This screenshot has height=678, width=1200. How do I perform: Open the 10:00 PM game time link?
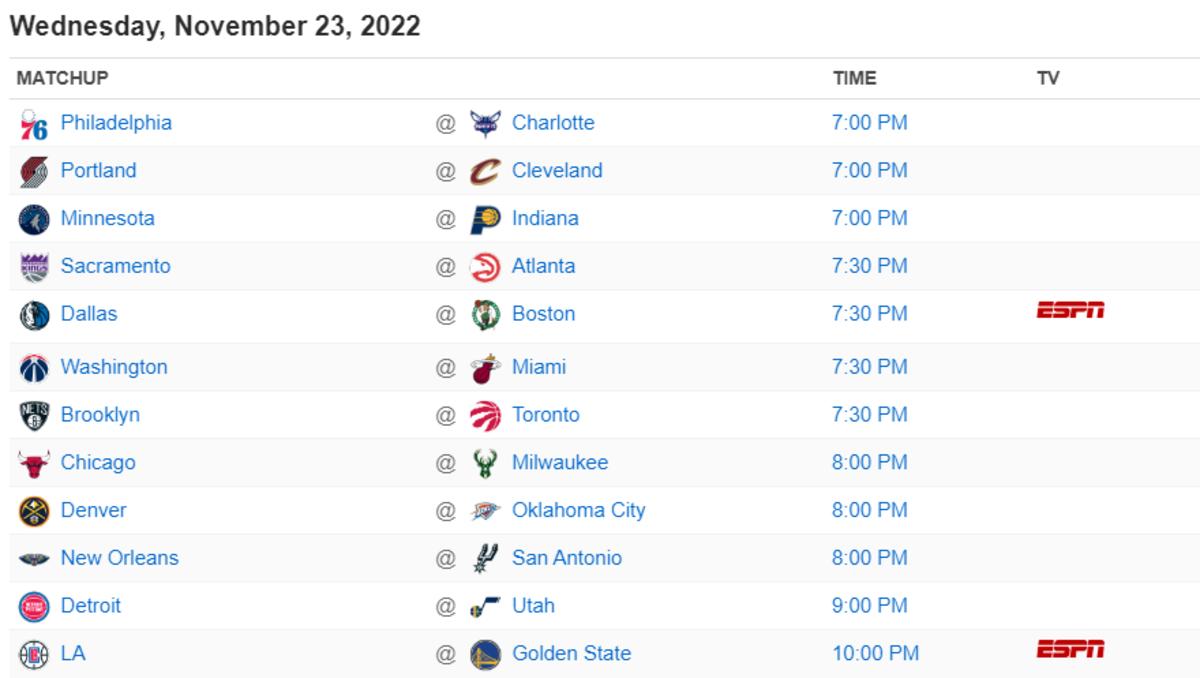875,654
